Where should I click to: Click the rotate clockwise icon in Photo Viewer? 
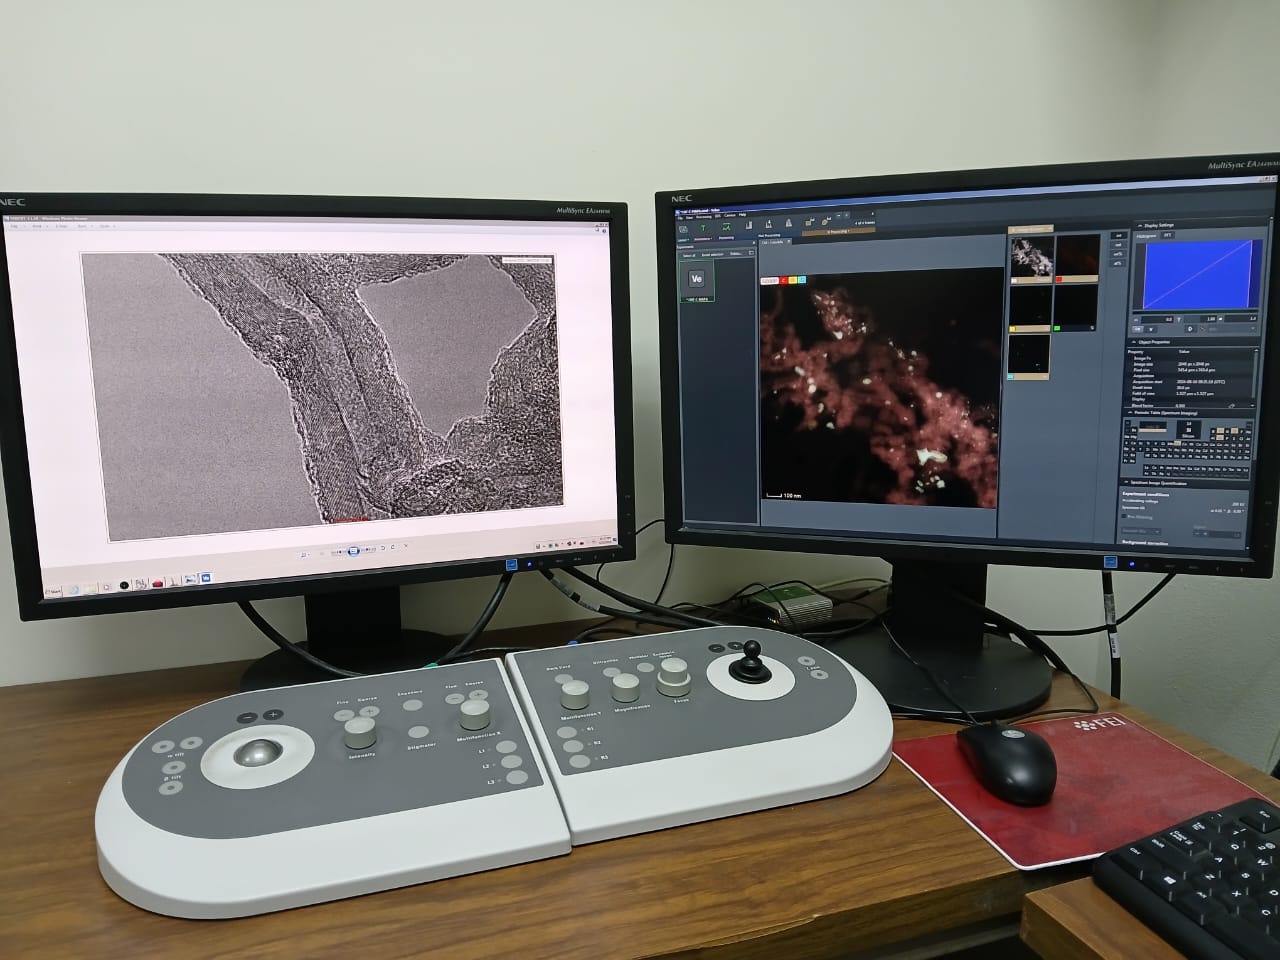pyautogui.click(x=392, y=548)
